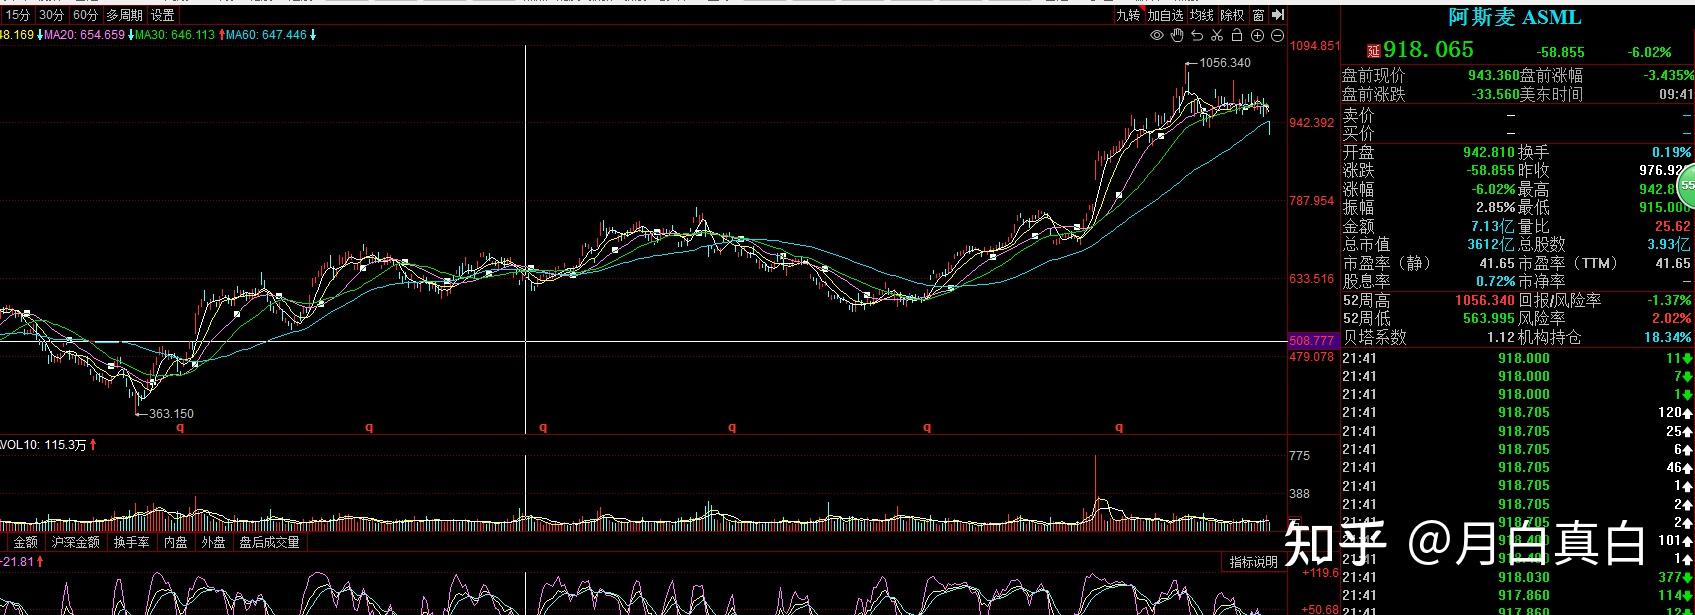Click the 盘前现价 943.360 value

pos(1493,76)
